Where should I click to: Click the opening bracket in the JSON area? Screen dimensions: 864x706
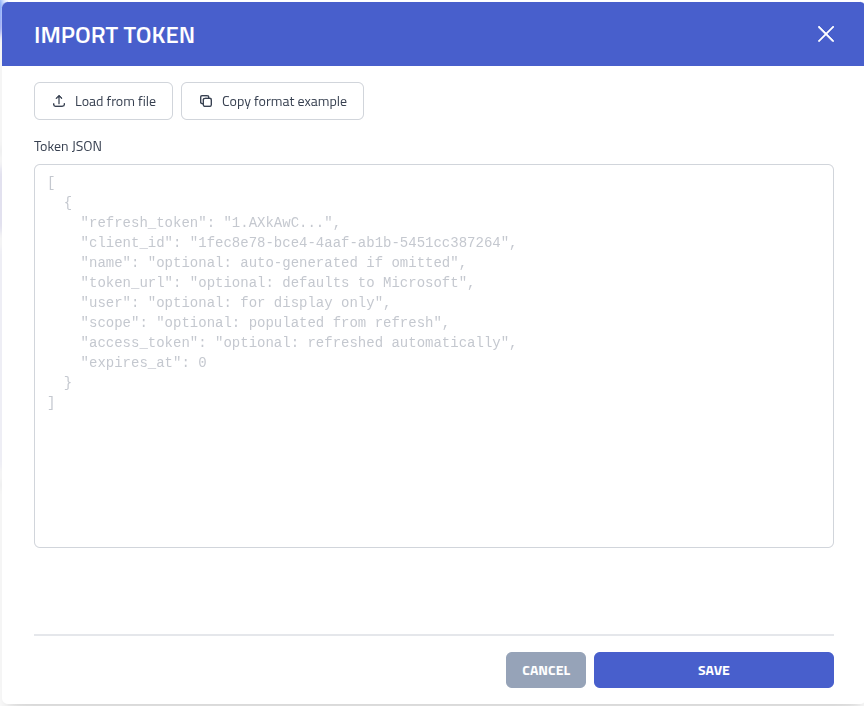point(51,181)
